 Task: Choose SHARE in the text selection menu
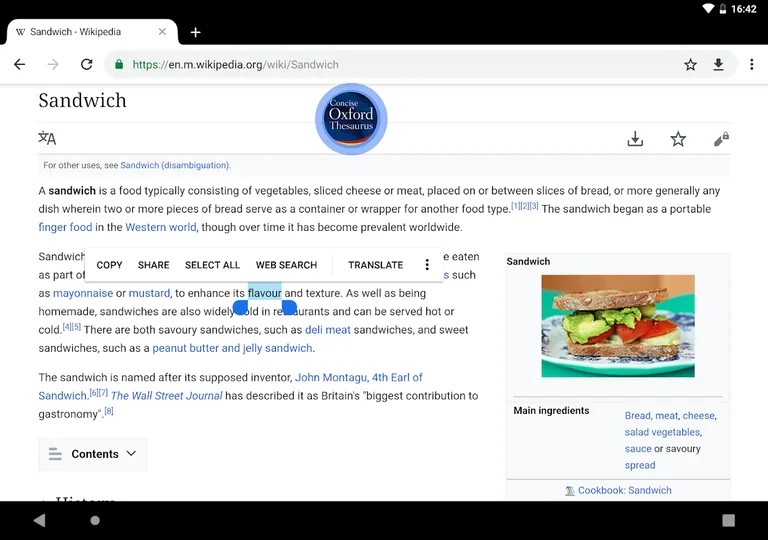pos(153,265)
